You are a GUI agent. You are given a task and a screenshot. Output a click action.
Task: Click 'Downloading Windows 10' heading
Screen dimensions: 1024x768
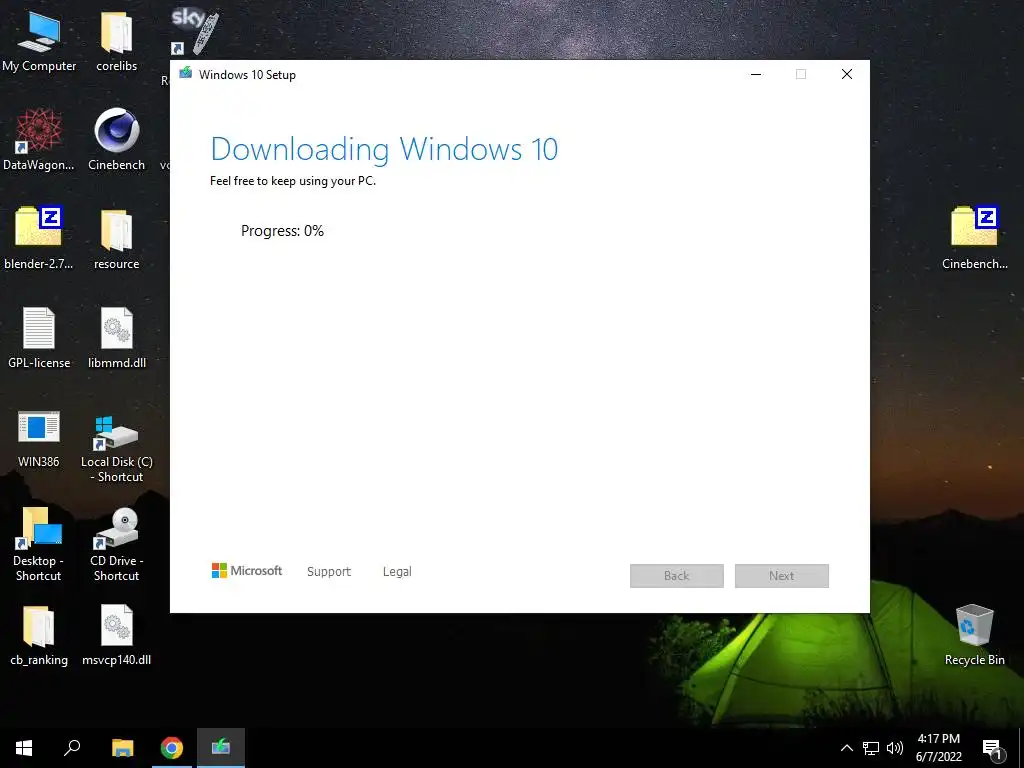[x=384, y=149]
